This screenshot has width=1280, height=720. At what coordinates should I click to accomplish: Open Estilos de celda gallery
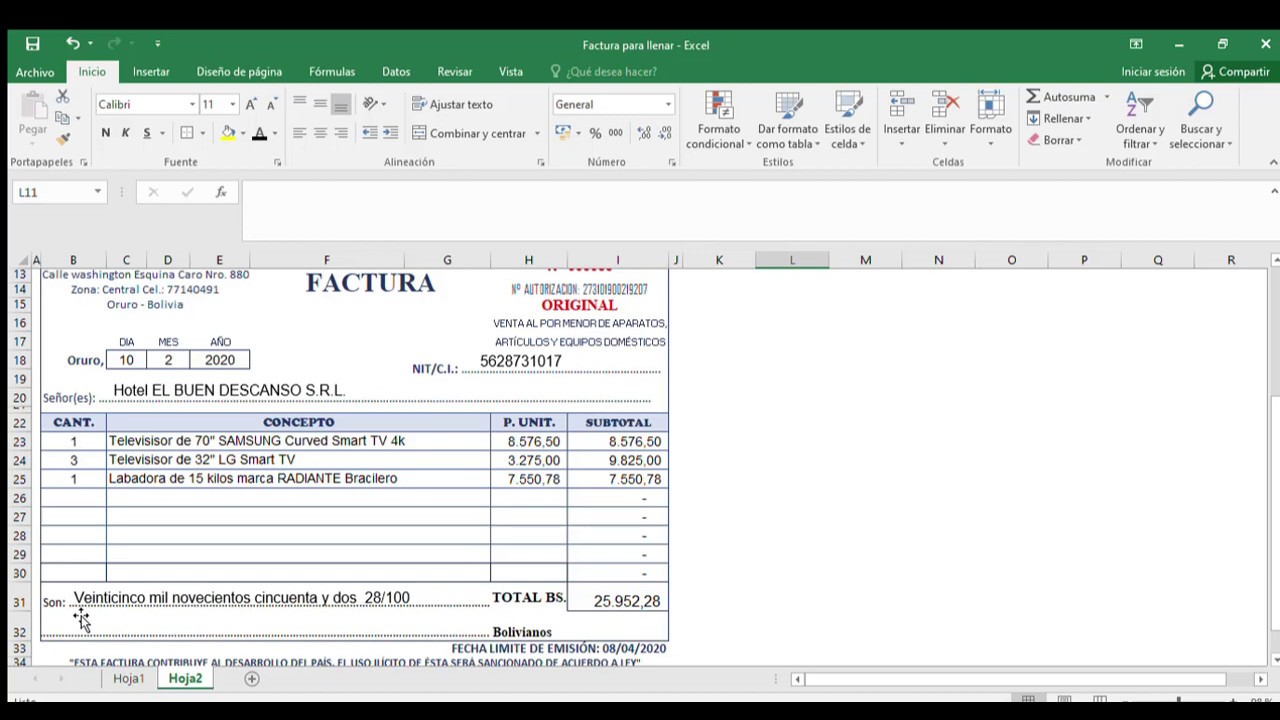click(x=846, y=120)
